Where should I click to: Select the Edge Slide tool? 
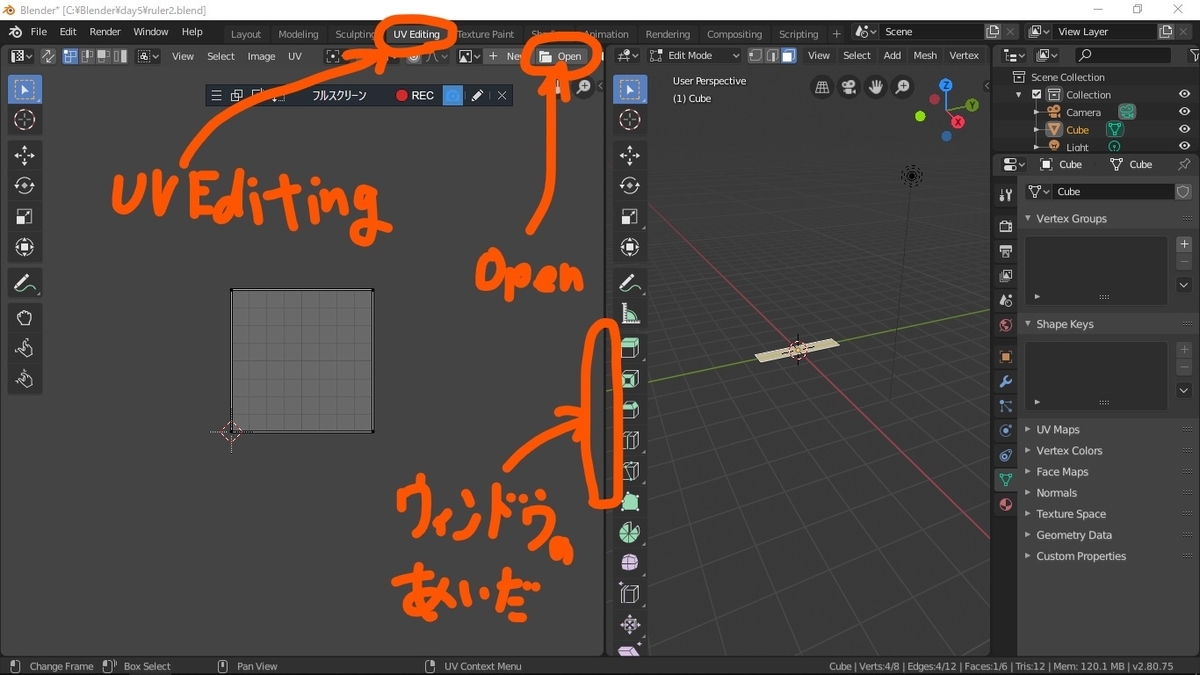coord(630,594)
